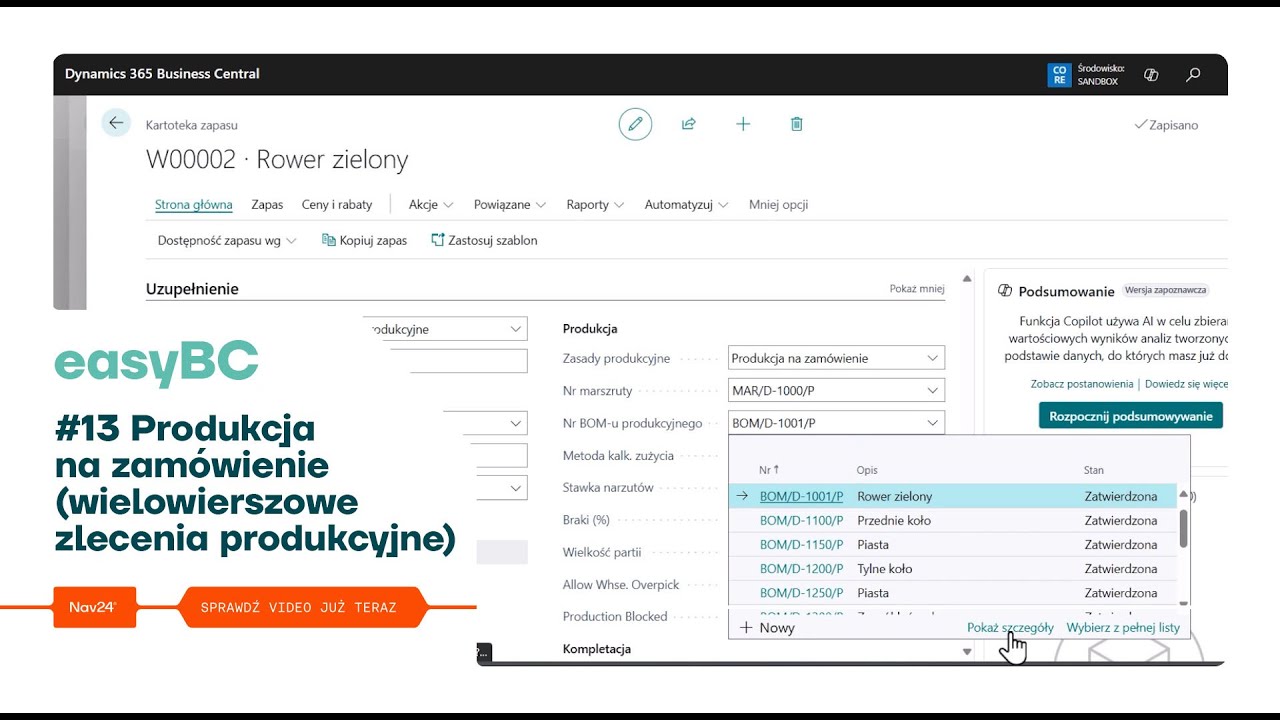
Task: Click the Pokaż szczegóły link
Action: (1010, 628)
